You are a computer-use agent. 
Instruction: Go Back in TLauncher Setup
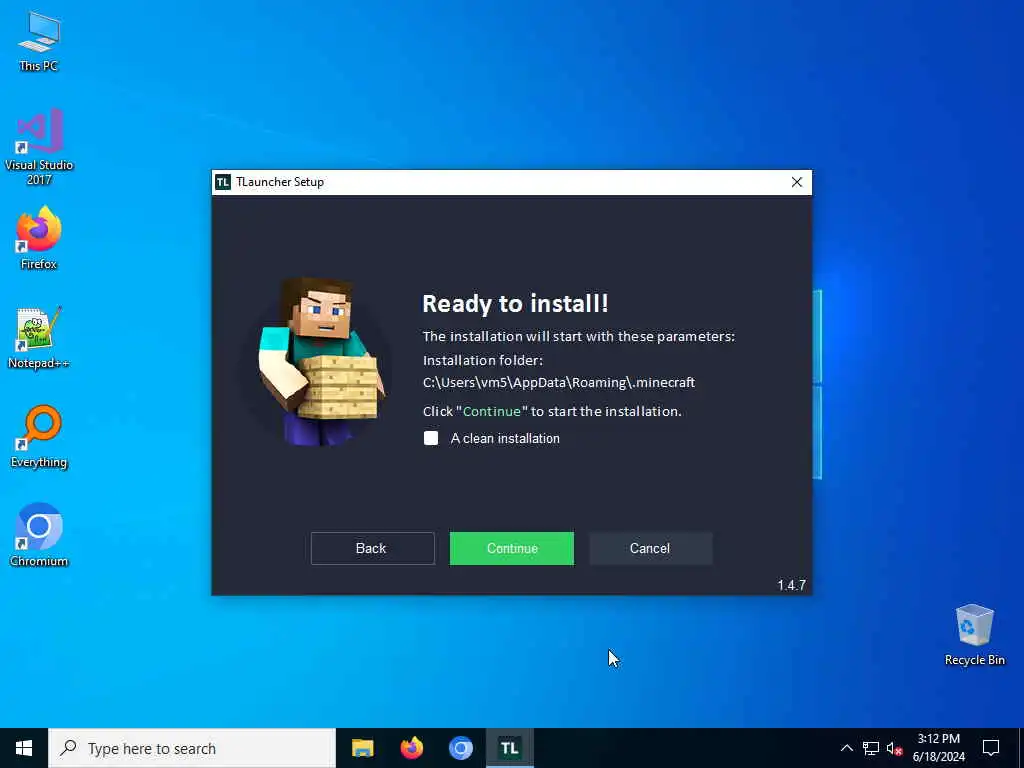coord(372,549)
